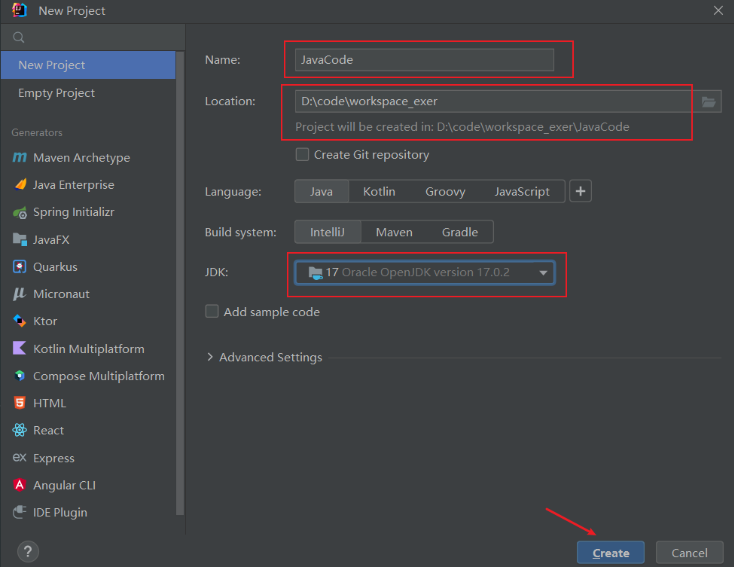Open the JDK version dropdown
This screenshot has width=734, height=567.
click(425, 272)
